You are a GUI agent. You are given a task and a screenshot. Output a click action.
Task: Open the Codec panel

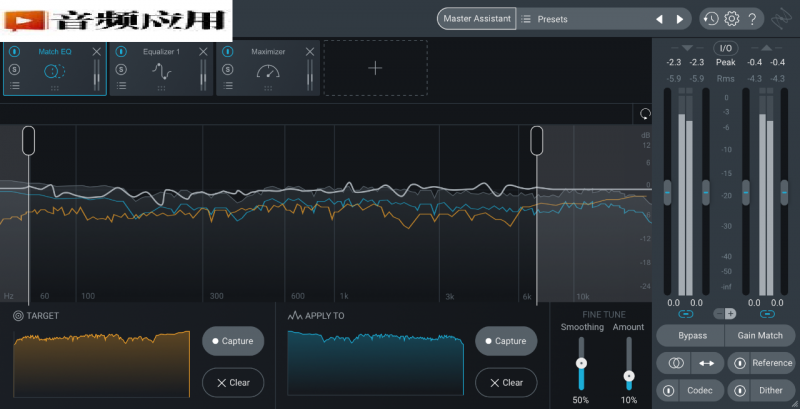pyautogui.click(x=699, y=391)
